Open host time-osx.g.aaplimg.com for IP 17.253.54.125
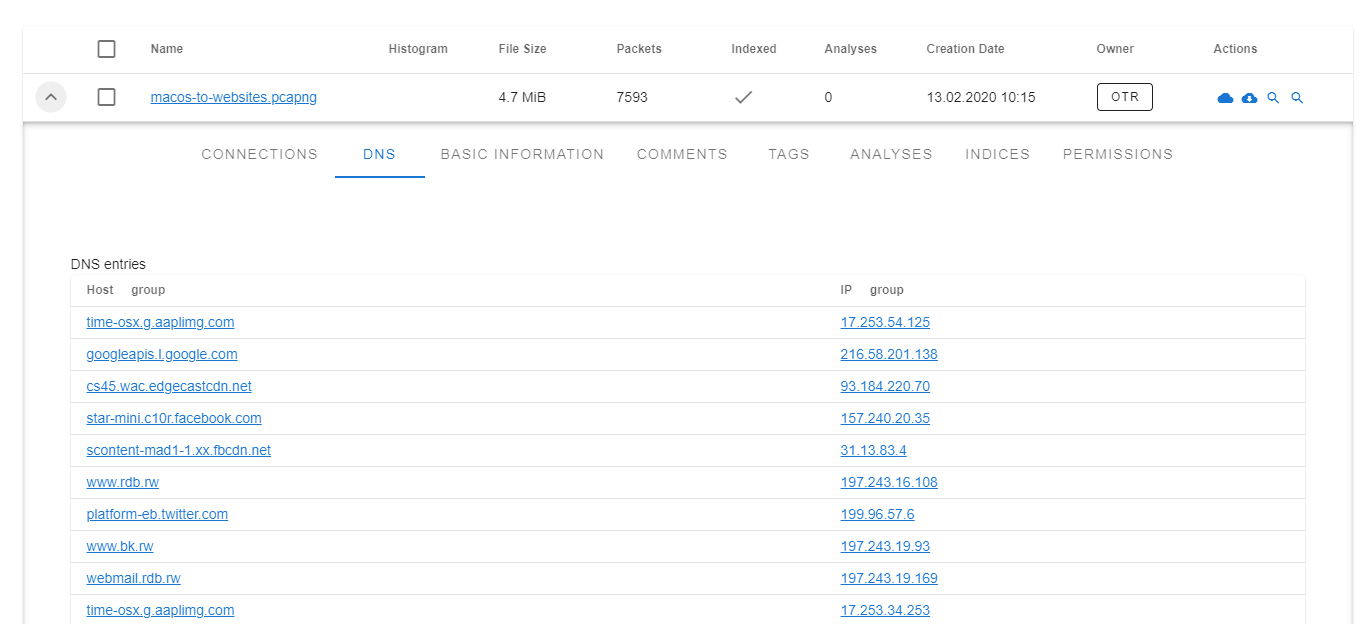Screen dimensions: 1369x624 (161, 323)
